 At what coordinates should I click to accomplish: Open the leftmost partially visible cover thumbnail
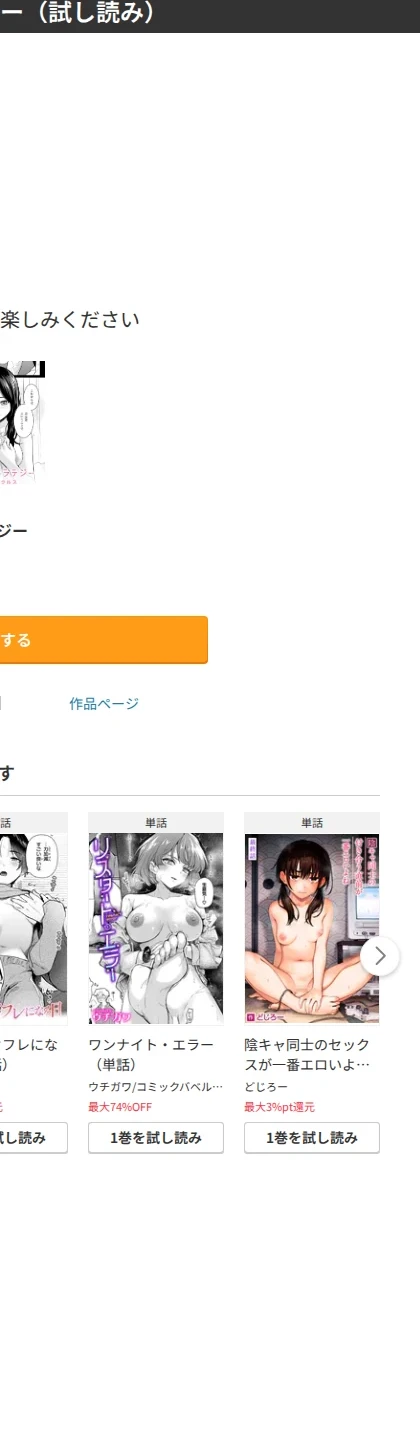pos(34,928)
